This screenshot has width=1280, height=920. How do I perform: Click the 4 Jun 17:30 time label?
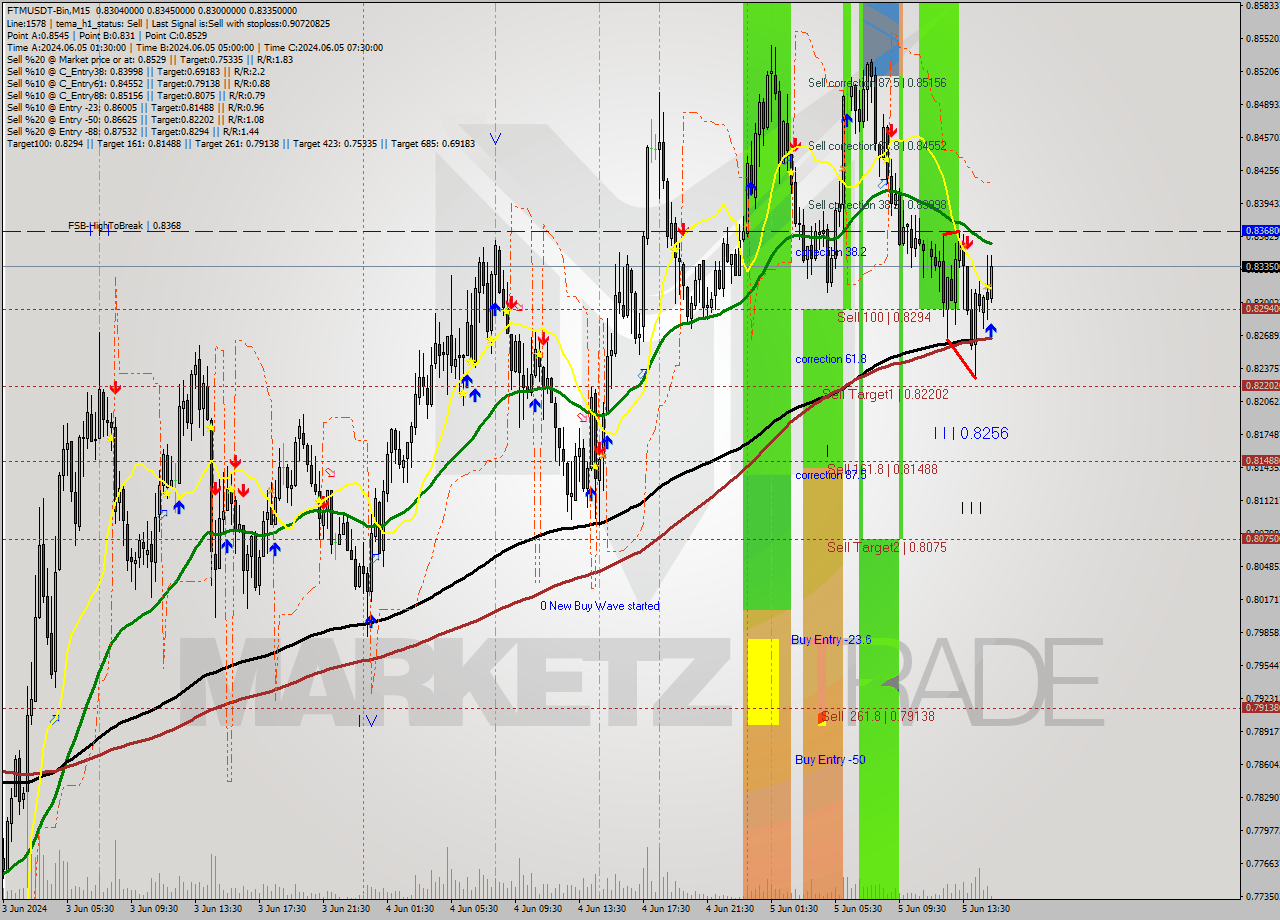click(x=665, y=909)
